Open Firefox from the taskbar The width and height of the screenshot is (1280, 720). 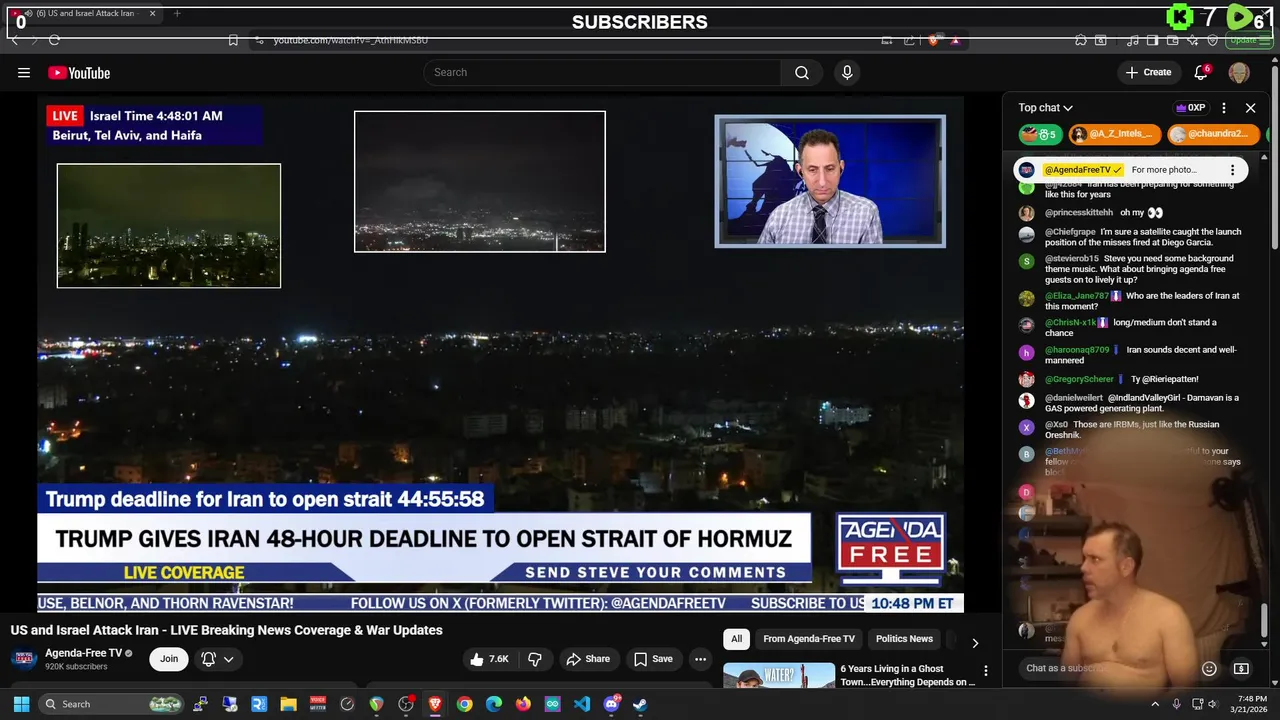[x=523, y=704]
